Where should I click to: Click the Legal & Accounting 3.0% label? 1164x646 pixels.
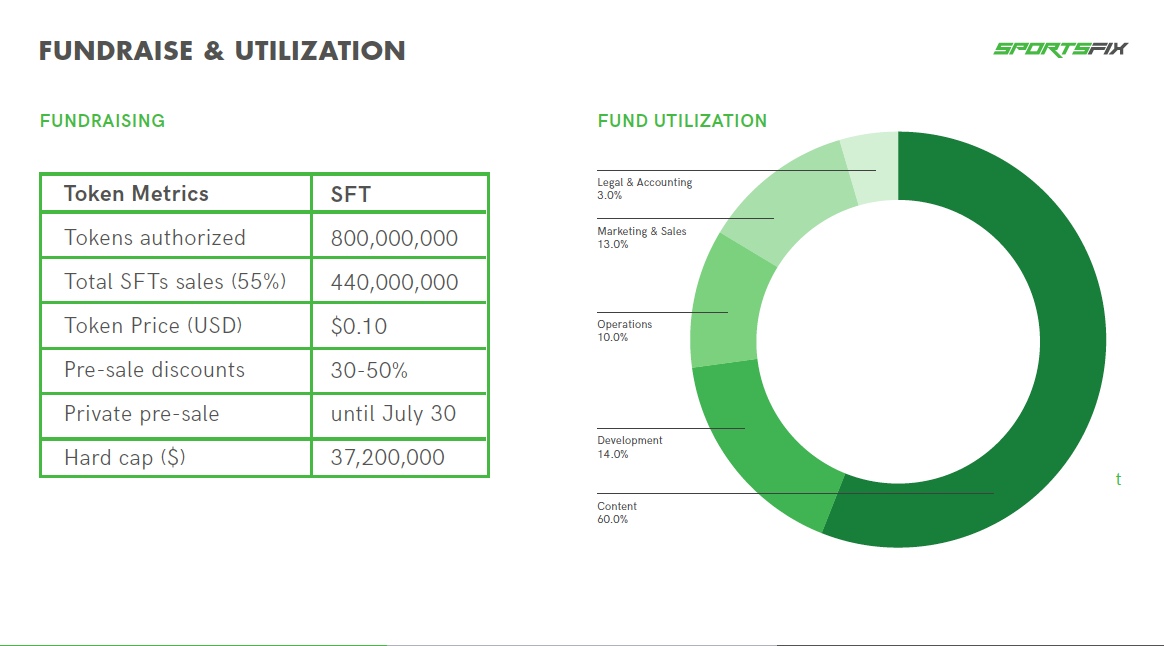point(644,189)
